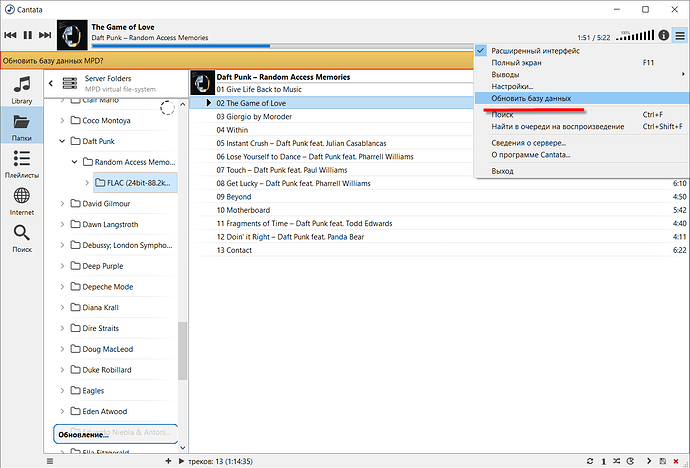The width and height of the screenshot is (690, 468).
Task: Select track 13 Contact
Action: point(439,250)
